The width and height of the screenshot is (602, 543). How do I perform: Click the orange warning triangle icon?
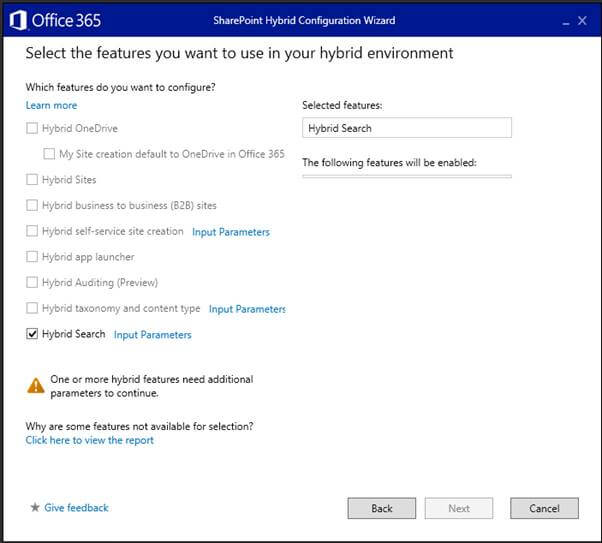click(36, 386)
